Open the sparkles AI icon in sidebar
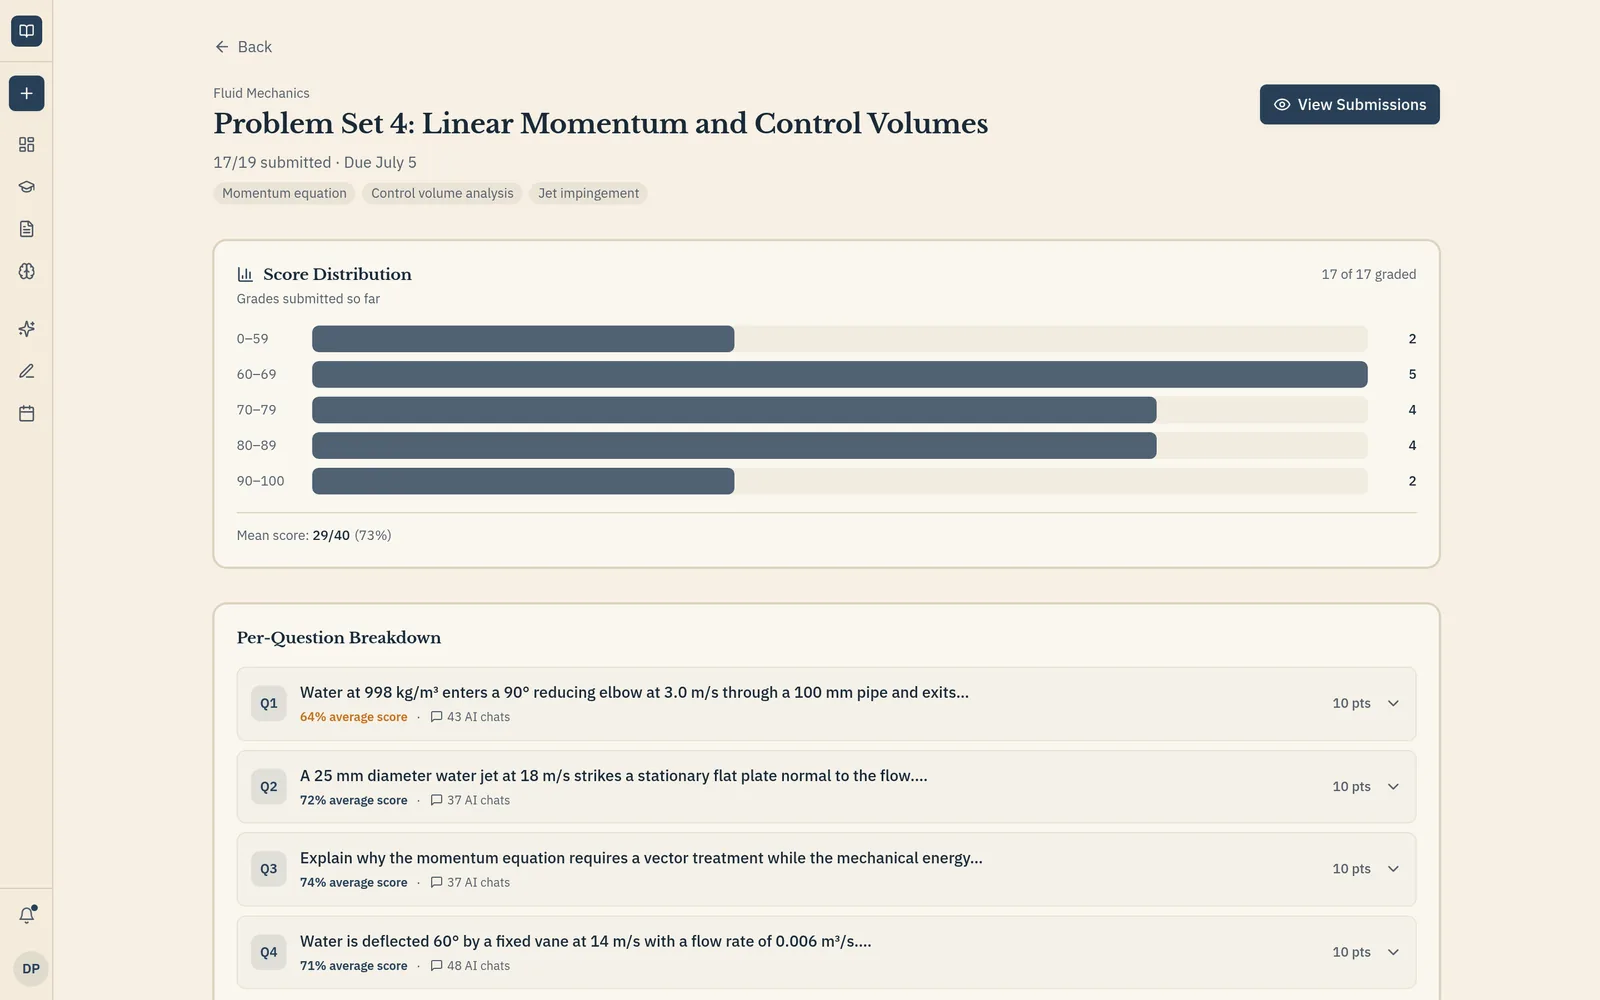Viewport: 1600px width, 1000px height. [27, 329]
